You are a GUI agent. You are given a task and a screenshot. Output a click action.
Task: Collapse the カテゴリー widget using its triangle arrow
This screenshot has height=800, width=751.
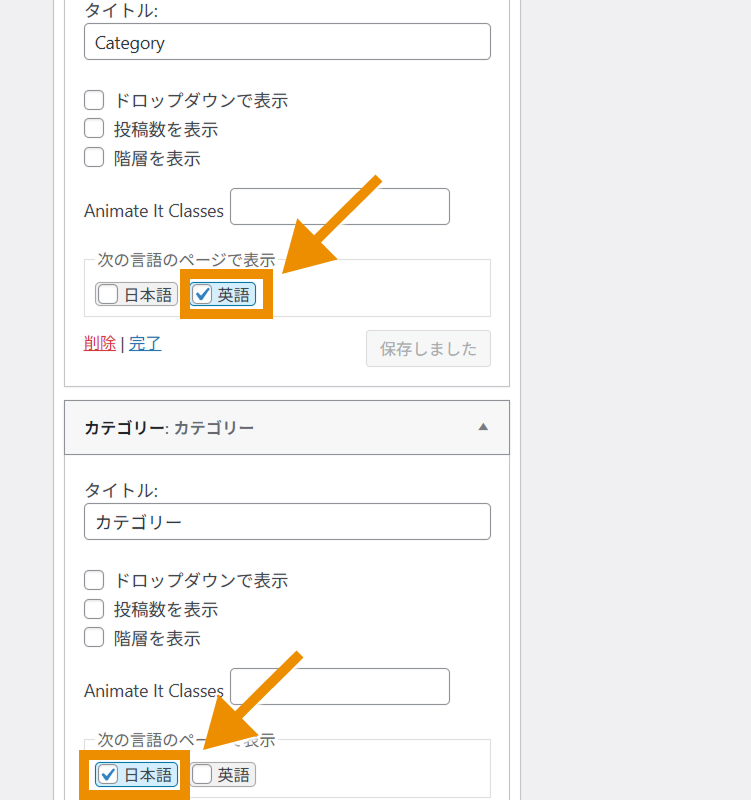(x=483, y=427)
